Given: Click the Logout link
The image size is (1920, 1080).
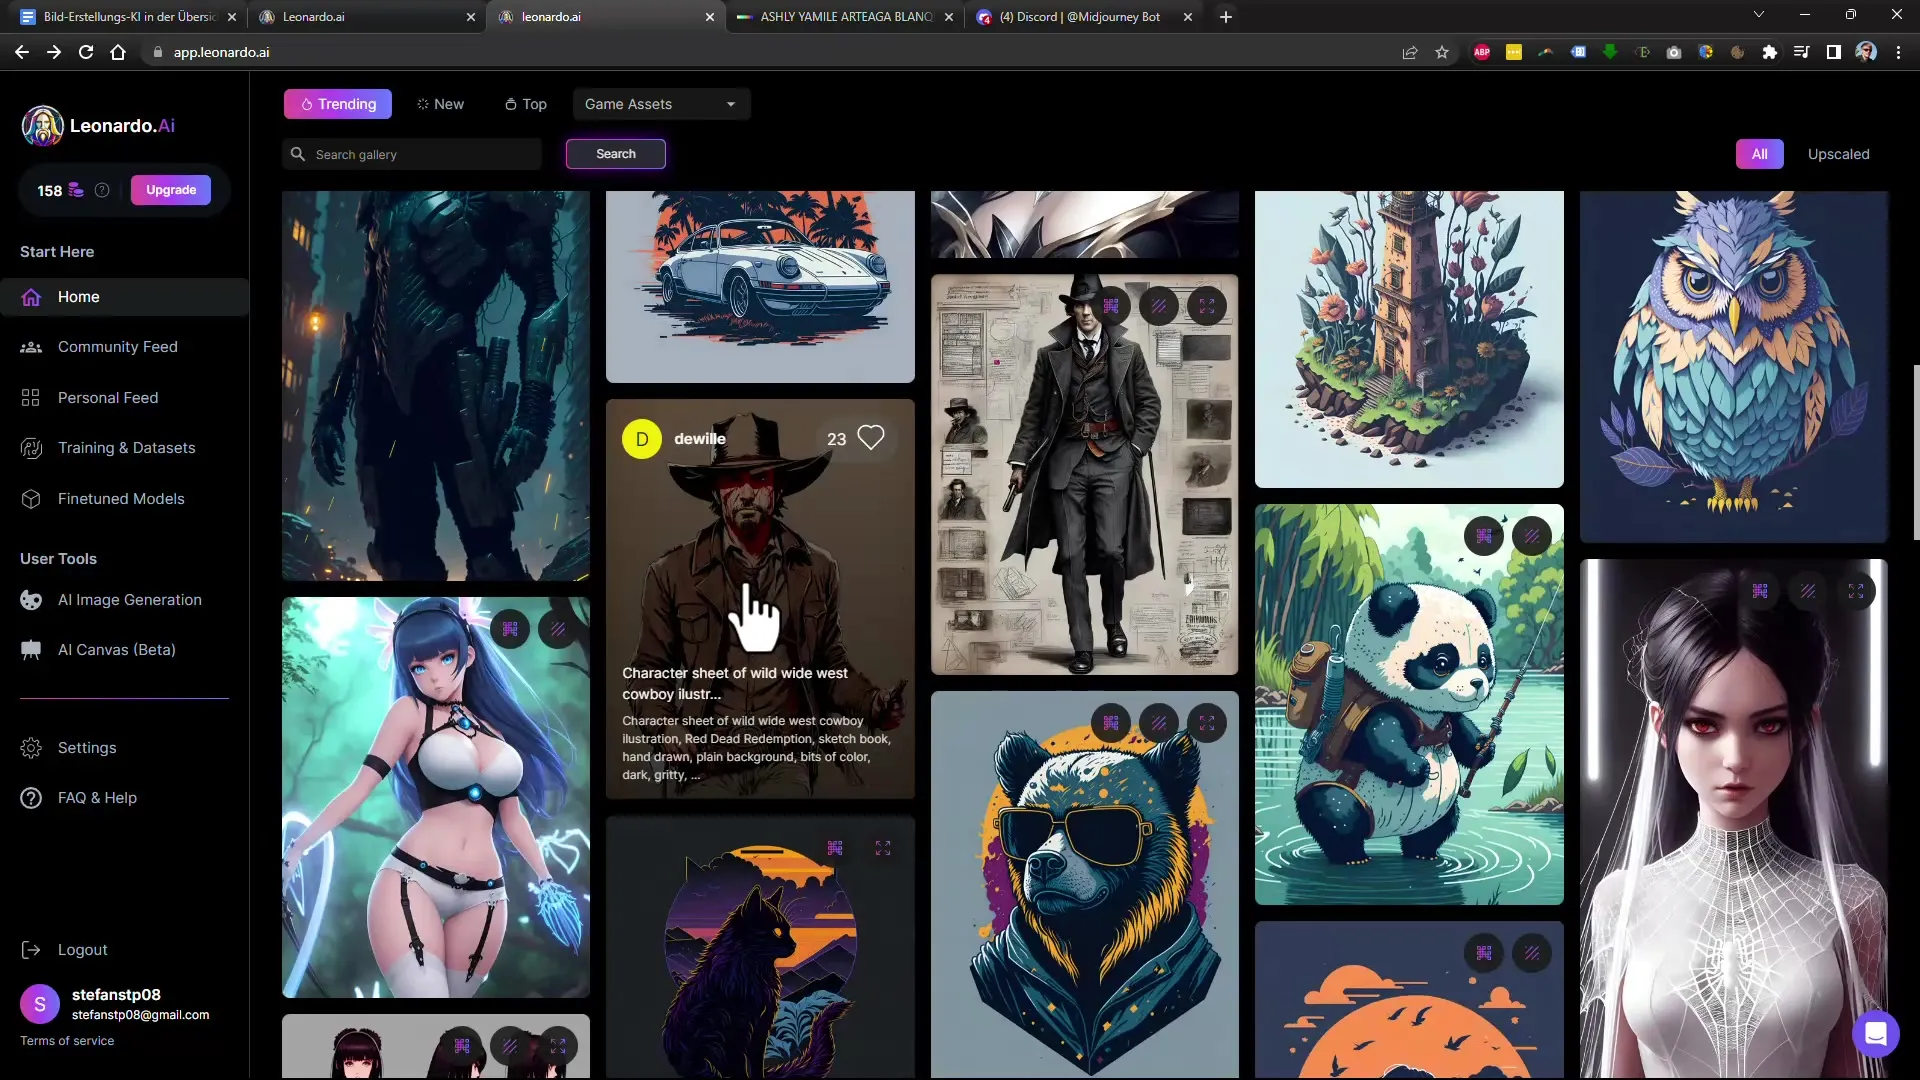Looking at the screenshot, I should [x=82, y=950].
